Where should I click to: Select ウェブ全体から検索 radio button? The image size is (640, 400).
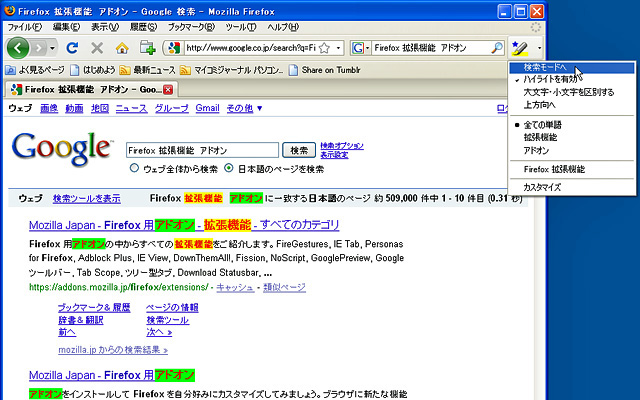pos(134,168)
